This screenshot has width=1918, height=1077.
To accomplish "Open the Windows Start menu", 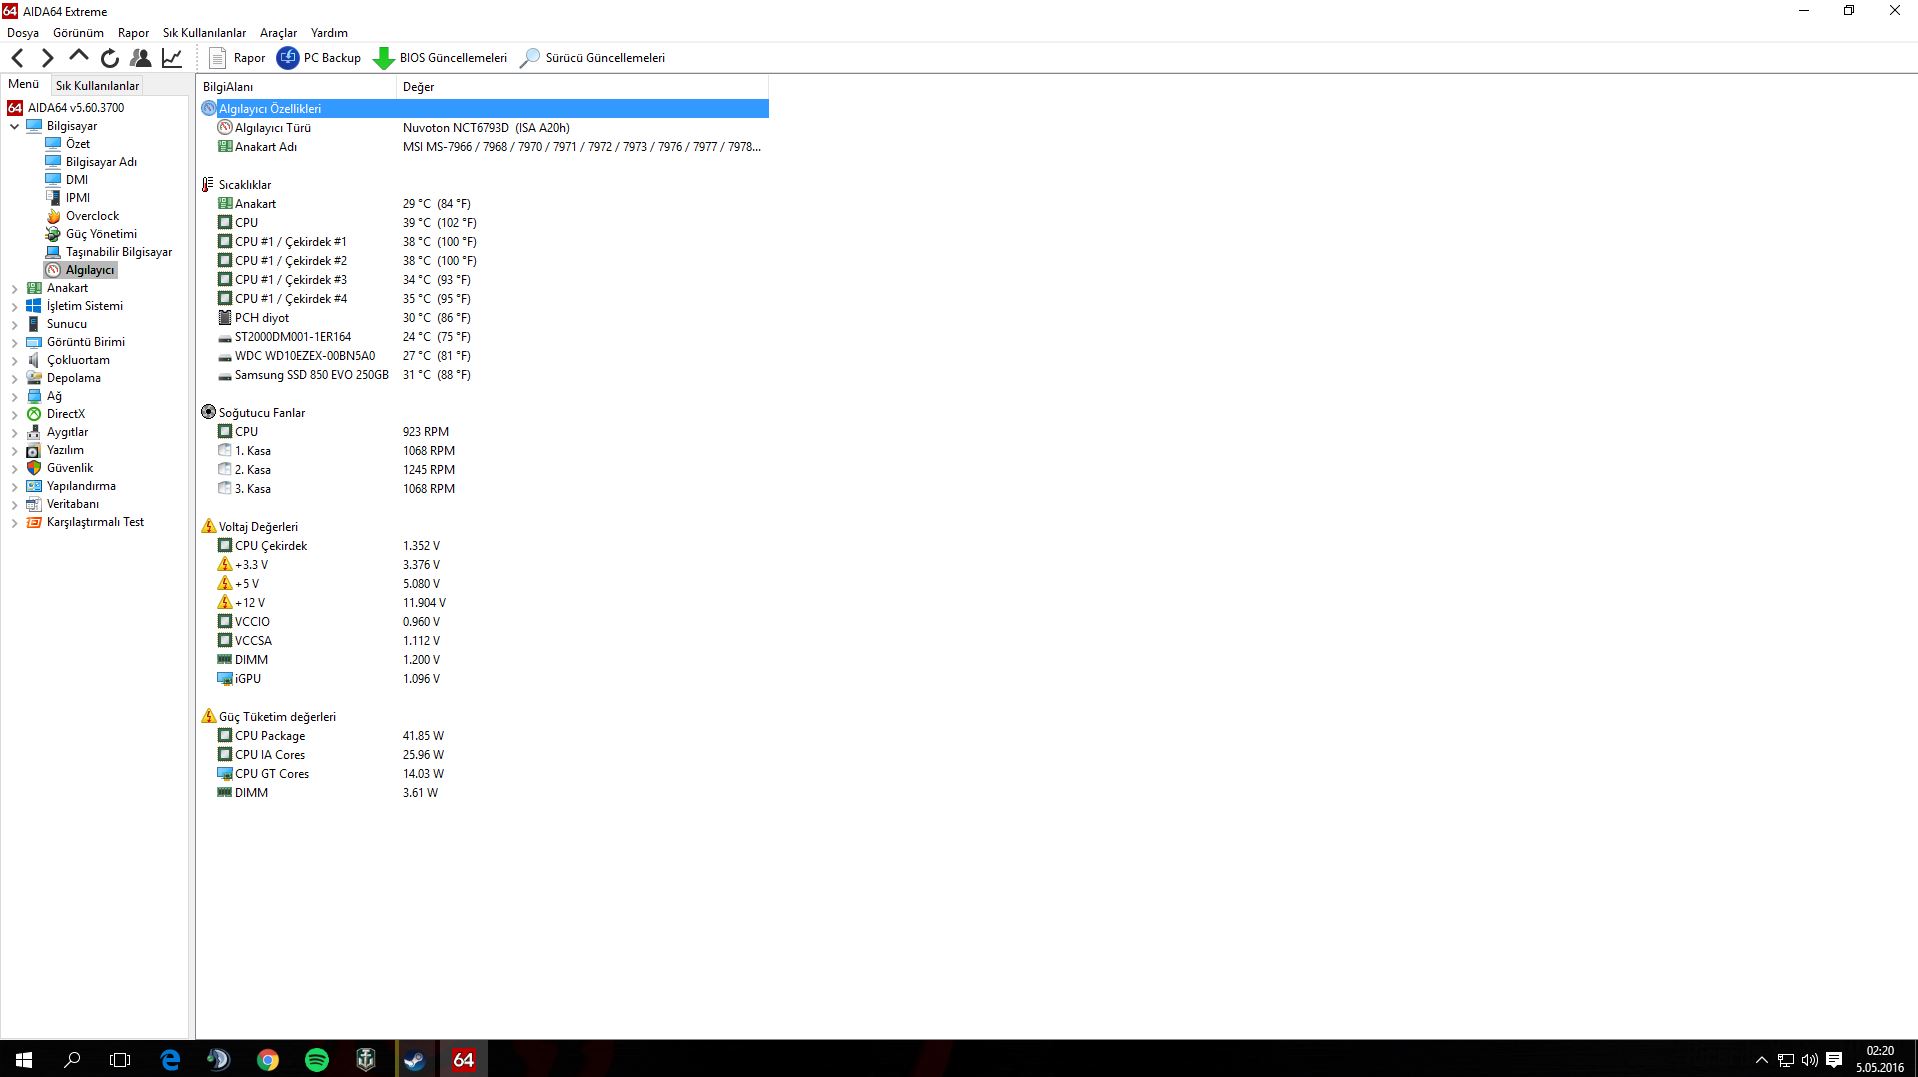I will tap(24, 1059).
